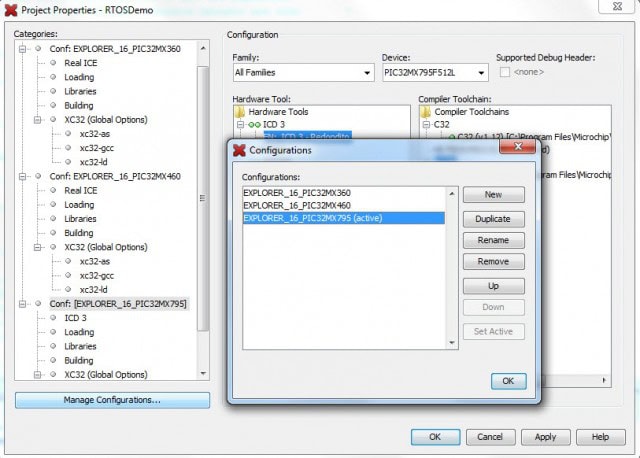Click the Categories tree scrollbar thumb
Screen dimensions: 640x458
coord(203,198)
